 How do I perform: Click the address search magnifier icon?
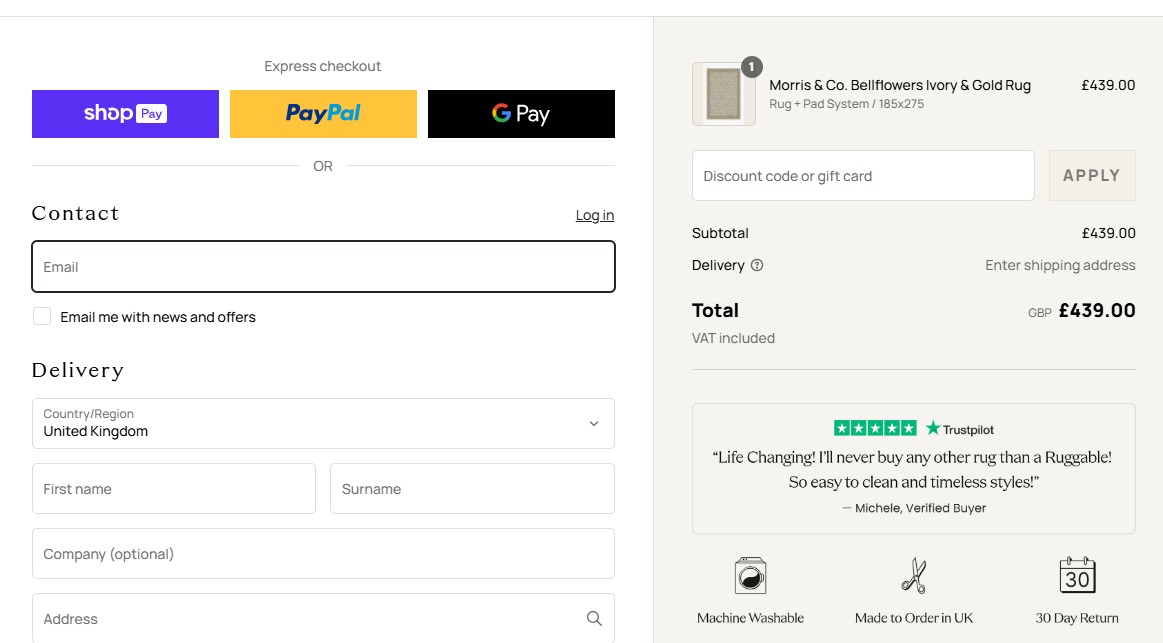click(x=594, y=618)
